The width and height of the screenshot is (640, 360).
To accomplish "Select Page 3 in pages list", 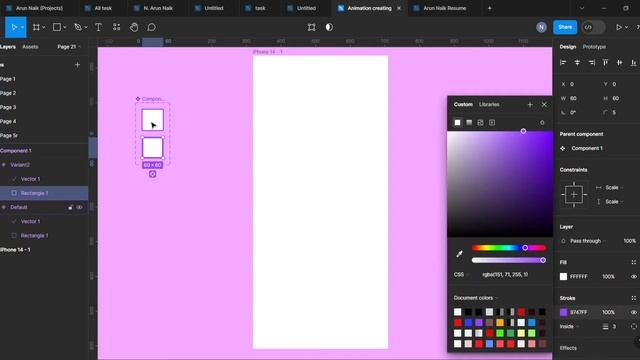I will [8, 107].
